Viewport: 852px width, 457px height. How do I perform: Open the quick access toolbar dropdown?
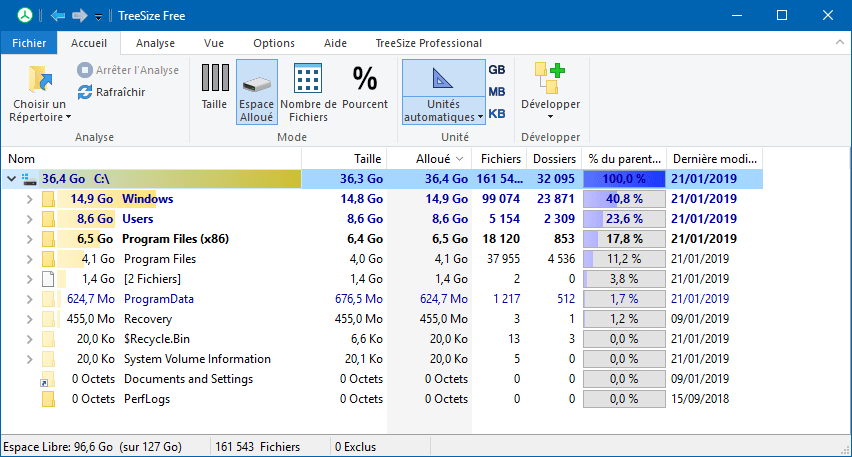click(x=98, y=17)
